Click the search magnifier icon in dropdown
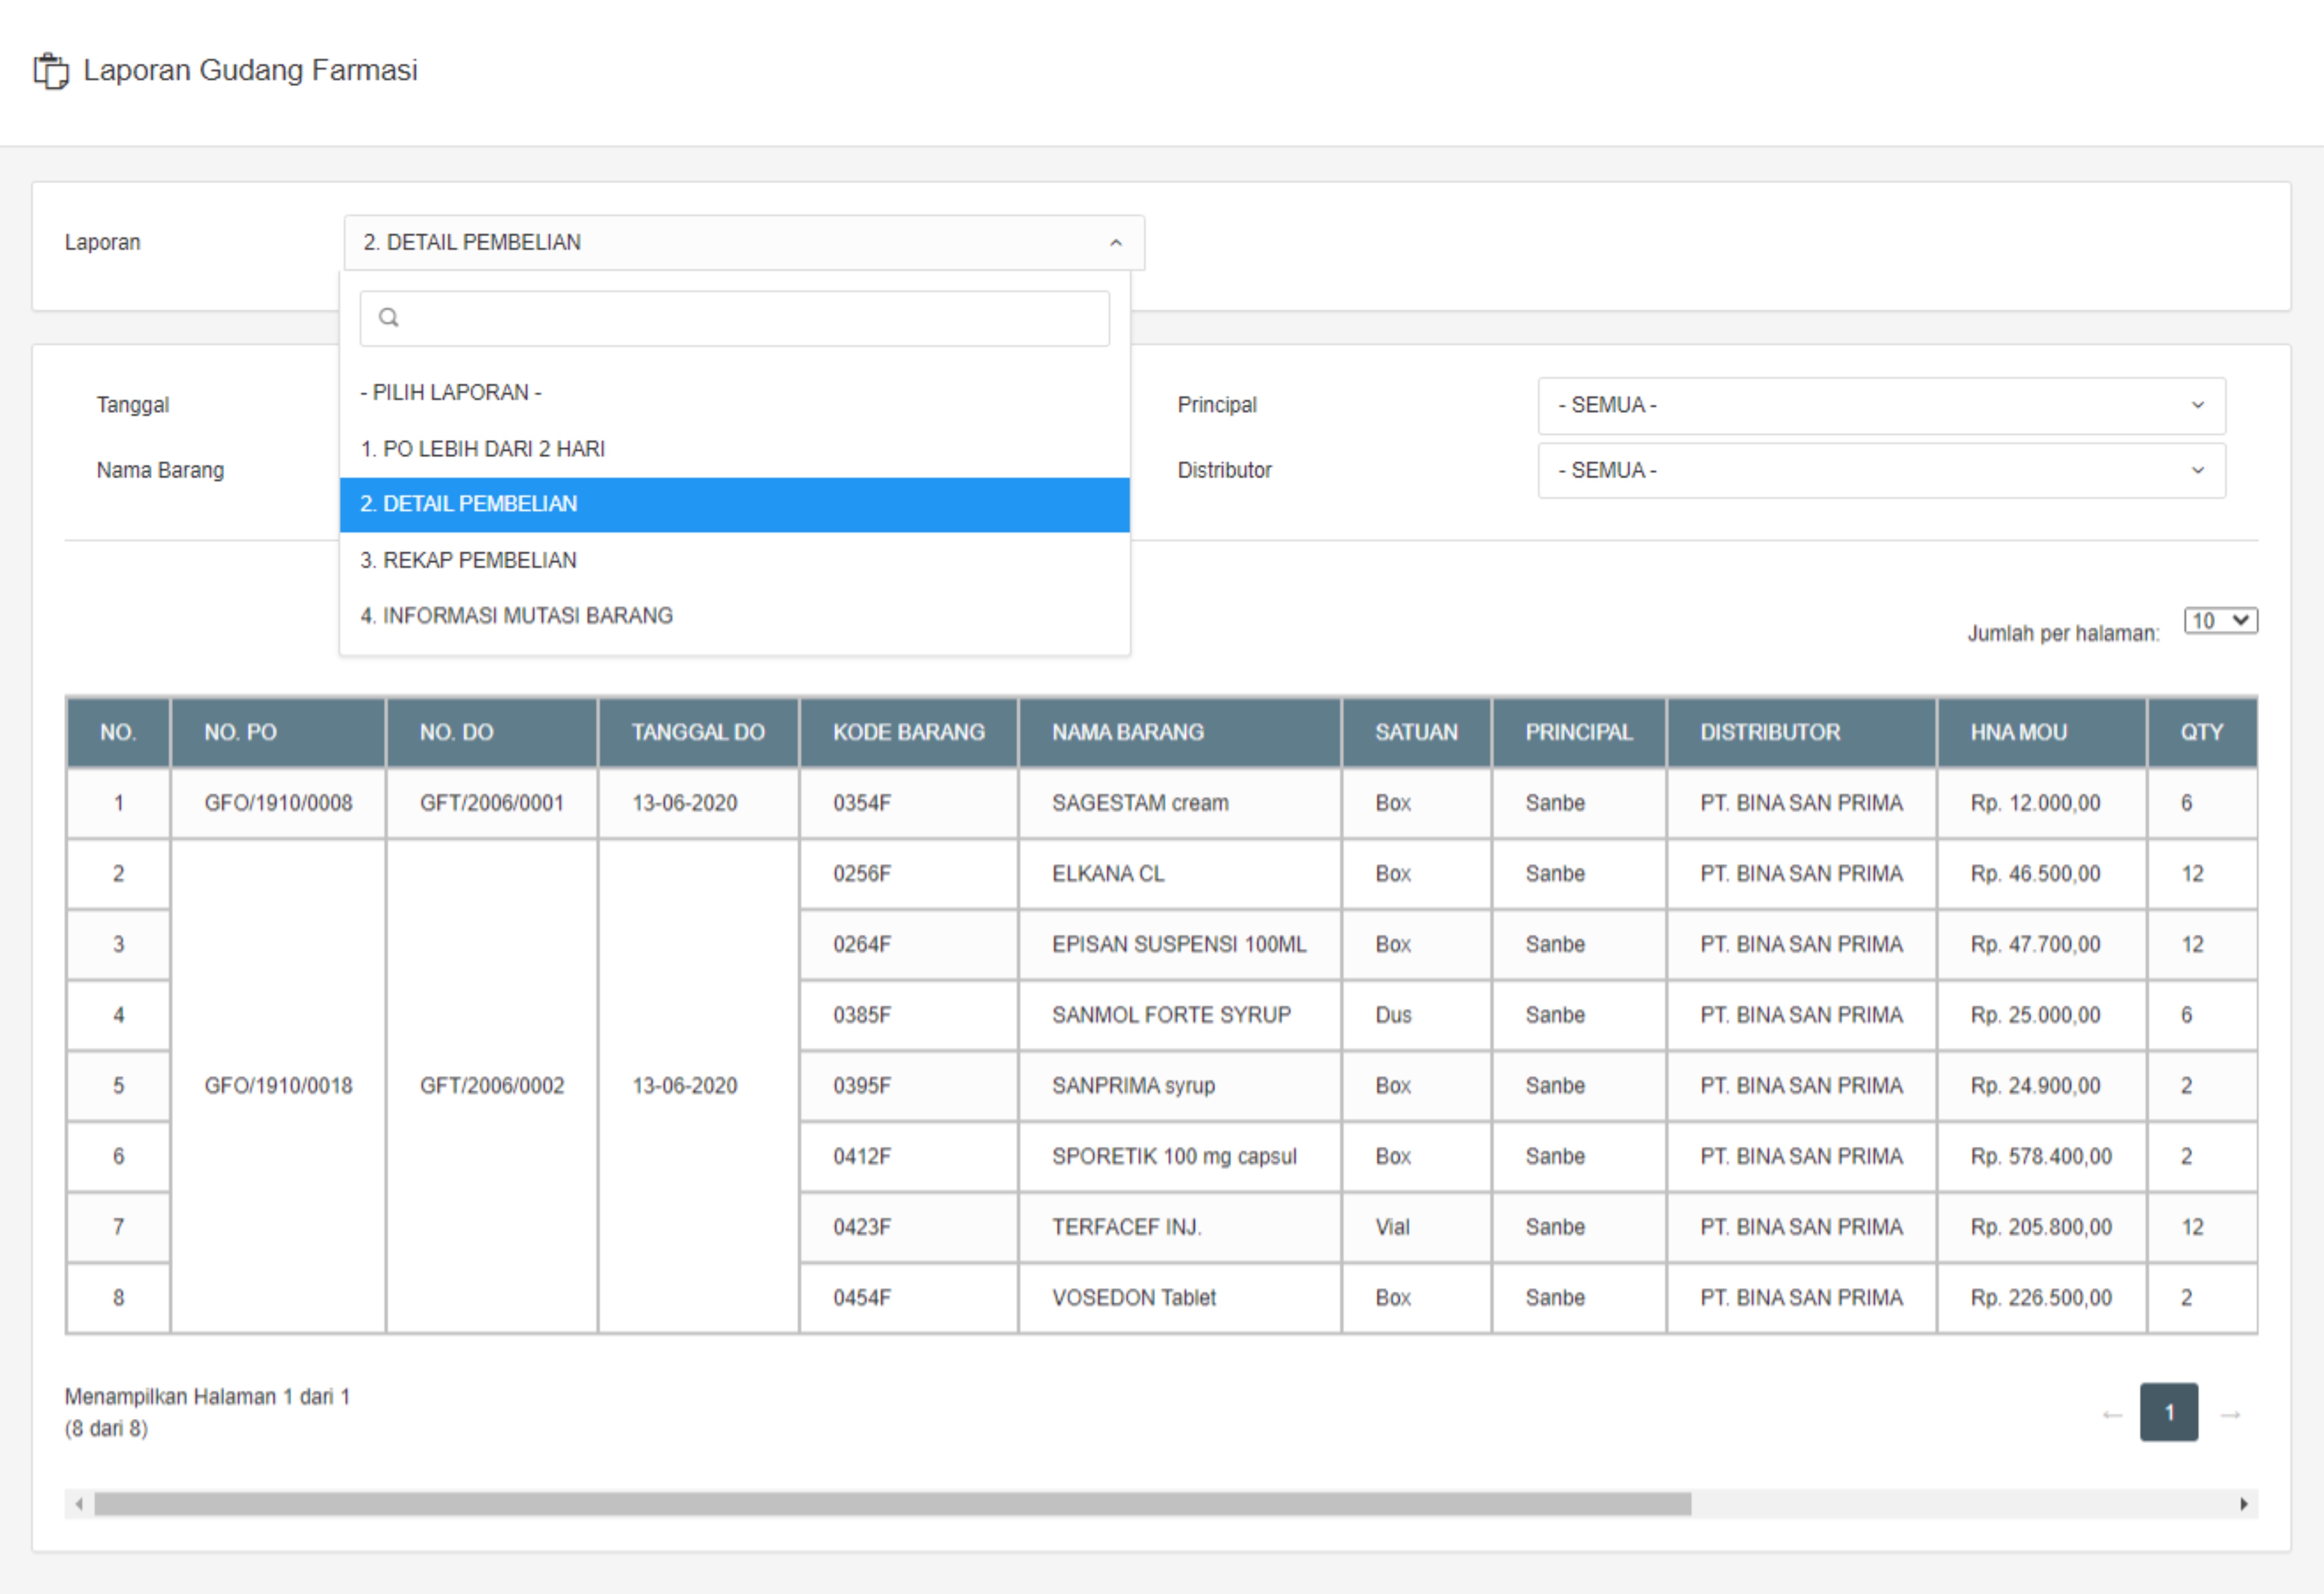This screenshot has width=2324, height=1594. click(x=389, y=318)
